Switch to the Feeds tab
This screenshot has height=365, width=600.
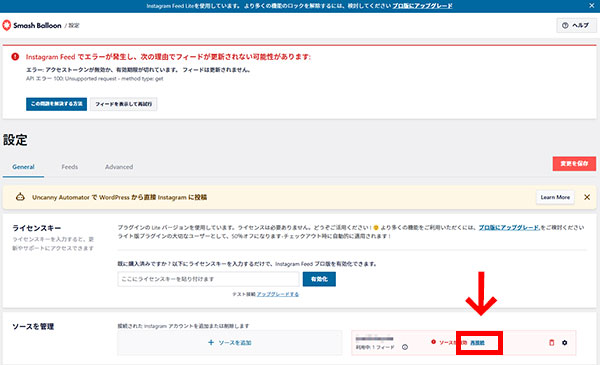(x=70, y=167)
